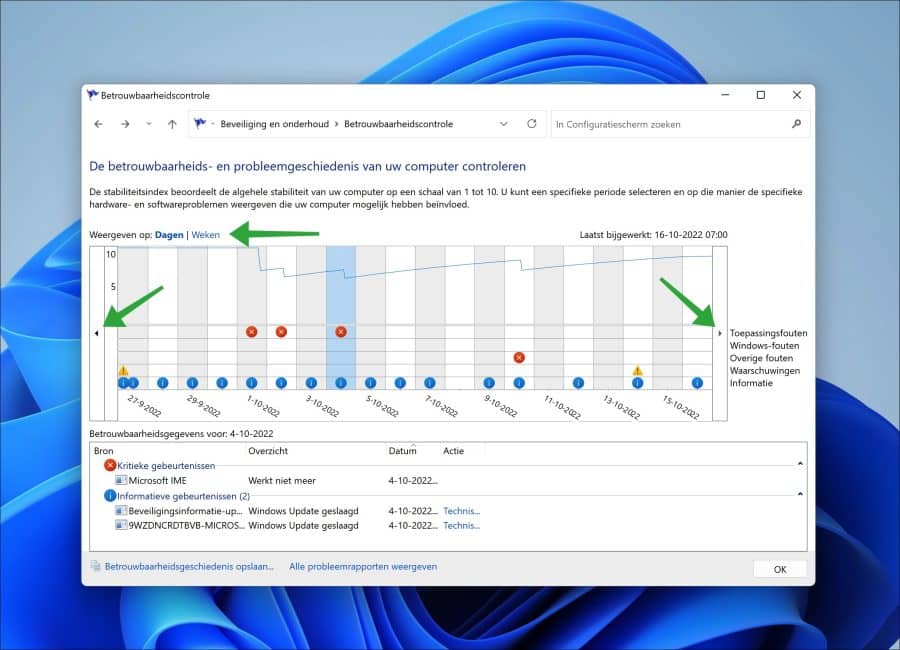Click the application failure icon in the highlighted 4-10-2022 column
This screenshot has height=650, width=900.
[341, 332]
